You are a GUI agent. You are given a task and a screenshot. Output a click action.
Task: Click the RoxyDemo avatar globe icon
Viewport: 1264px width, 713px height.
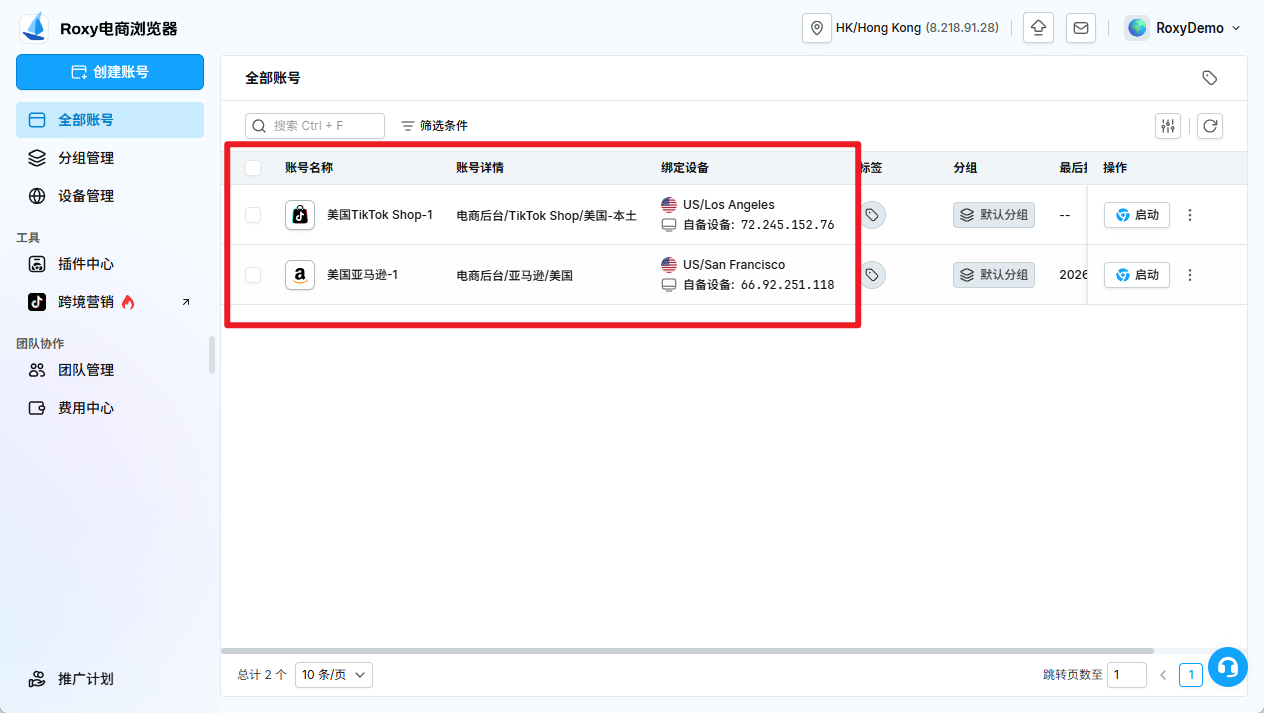tap(1137, 28)
